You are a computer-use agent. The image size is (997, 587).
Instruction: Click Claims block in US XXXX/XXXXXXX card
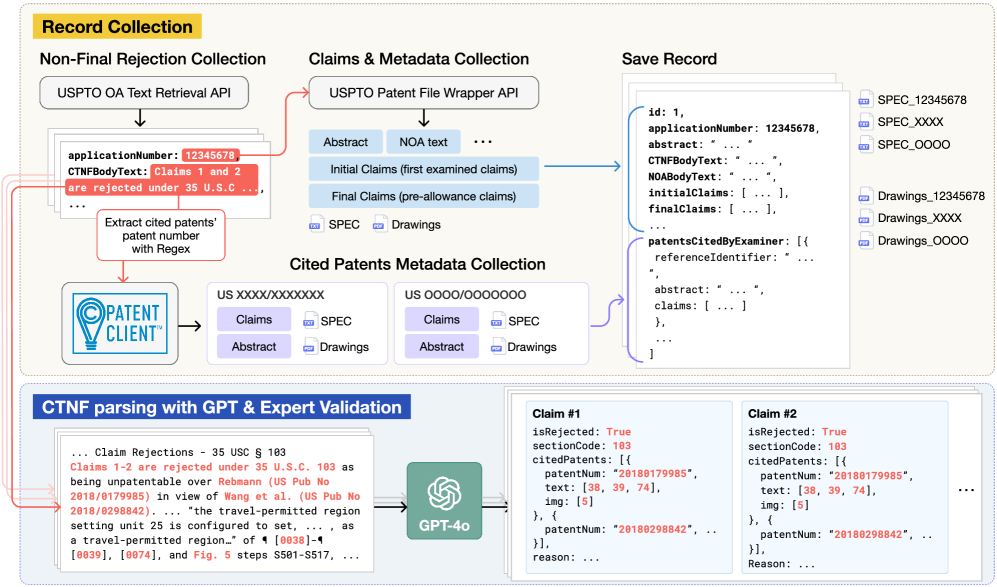(x=254, y=319)
